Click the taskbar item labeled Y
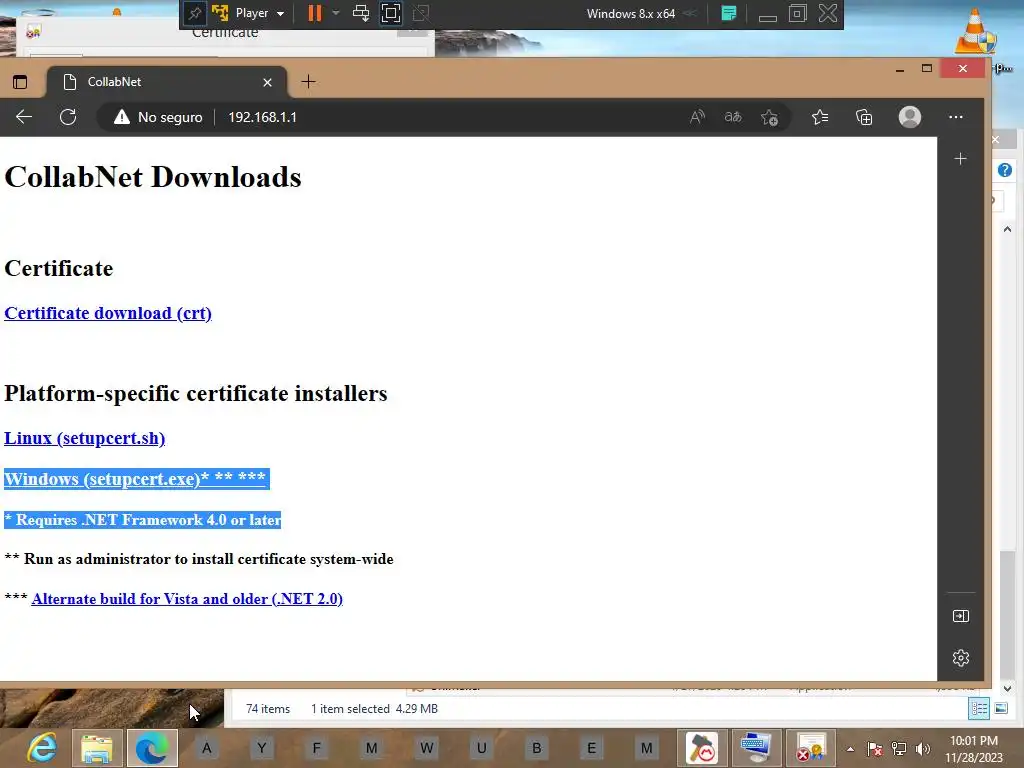Viewport: 1024px width, 768px height. pyautogui.click(x=261, y=748)
